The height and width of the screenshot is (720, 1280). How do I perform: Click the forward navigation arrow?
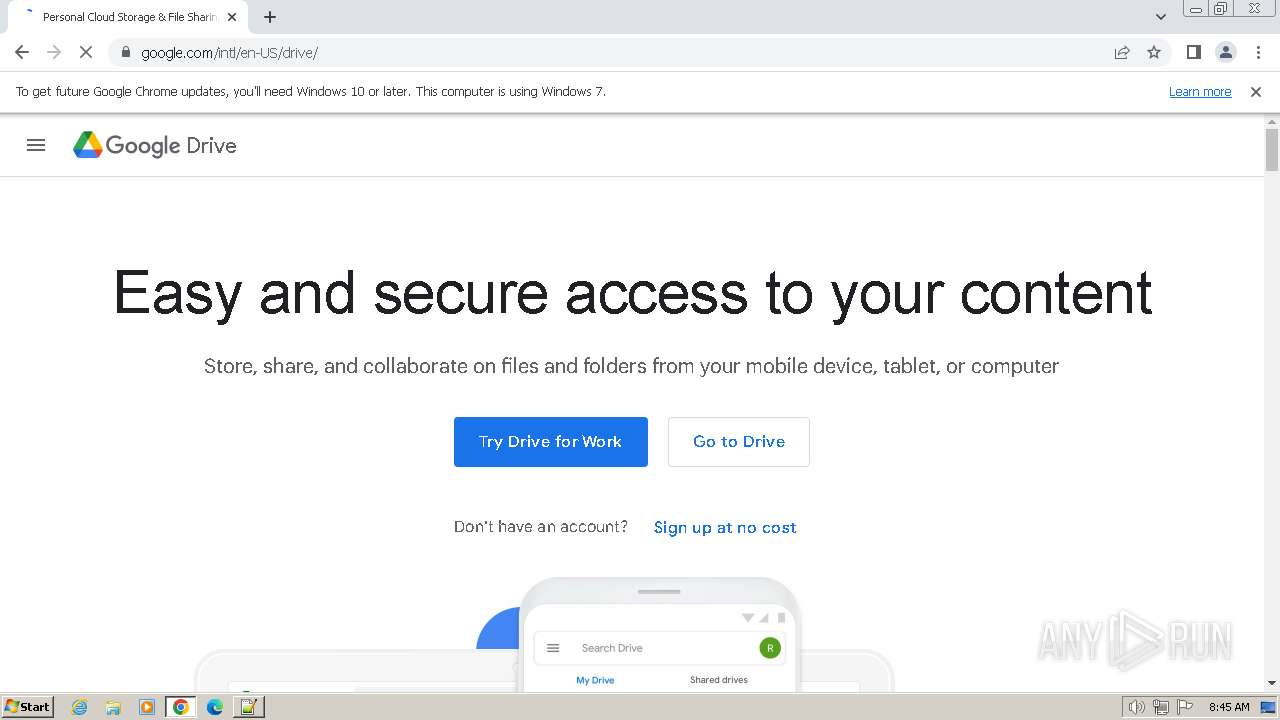[54, 52]
